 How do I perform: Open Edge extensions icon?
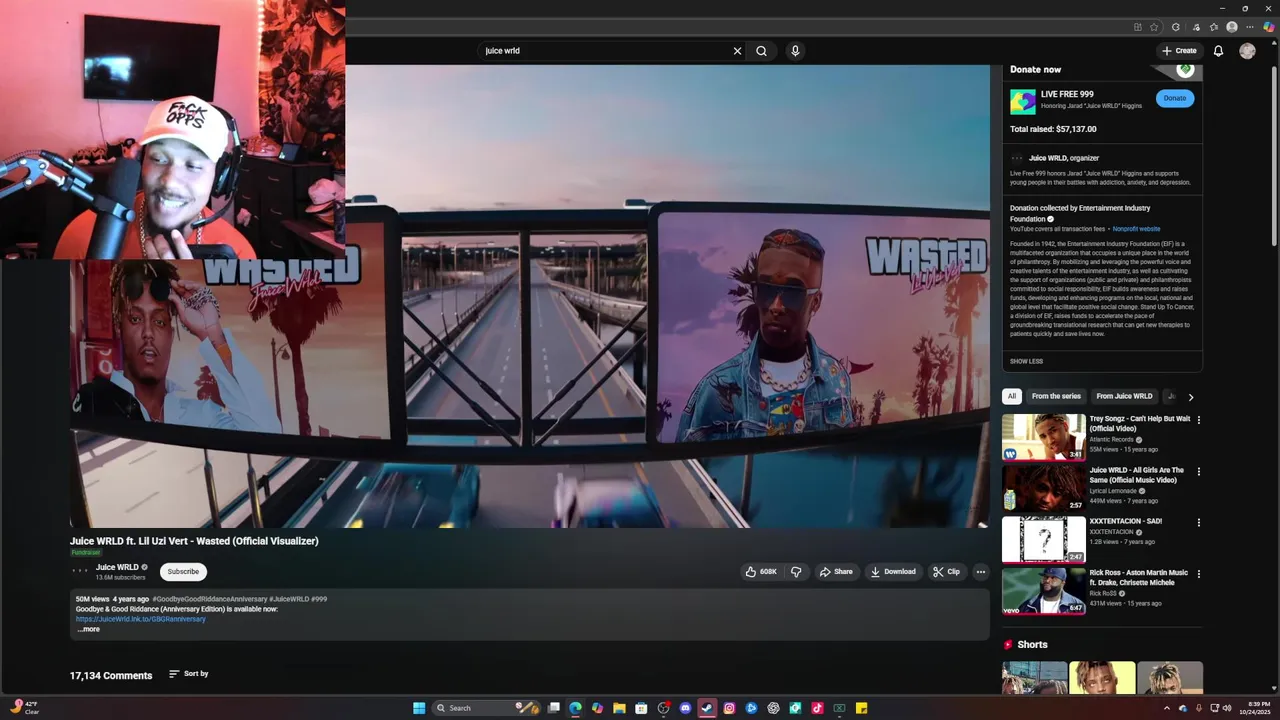point(1176,27)
